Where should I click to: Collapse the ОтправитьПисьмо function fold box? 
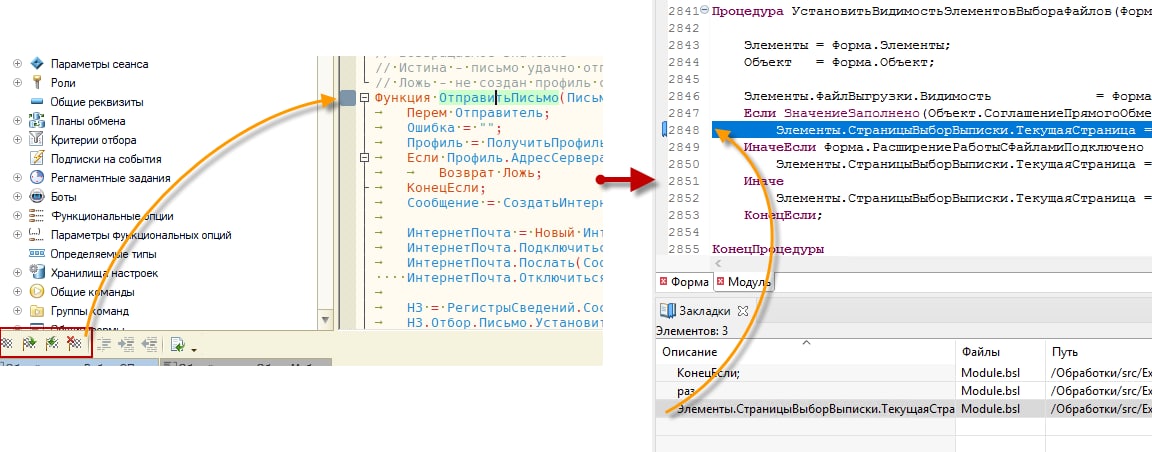pos(365,98)
